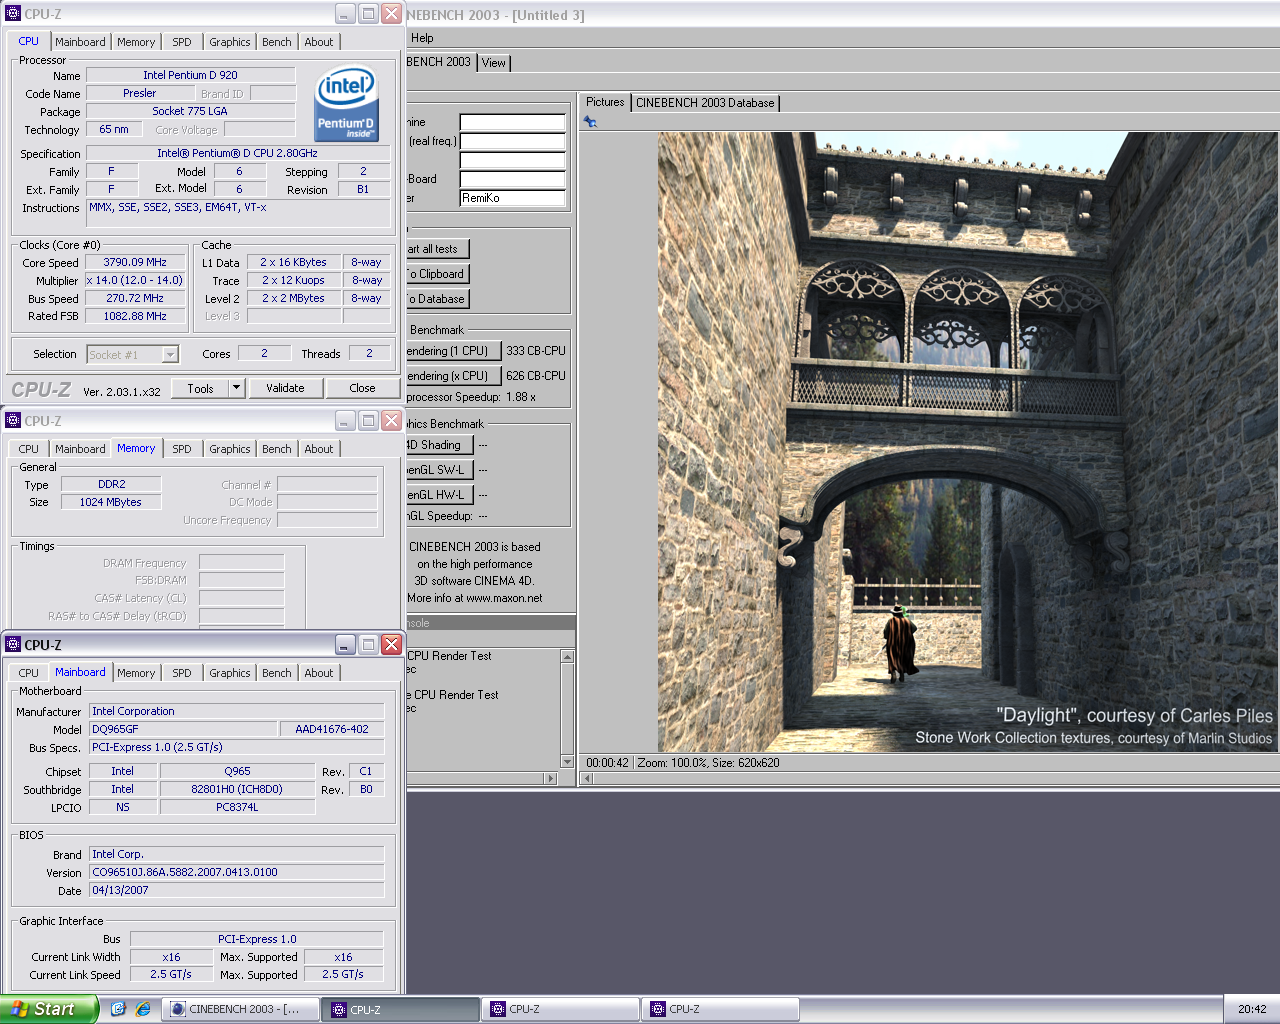
Task: Click the Socket 775 LGA package value
Action: [x=190, y=111]
